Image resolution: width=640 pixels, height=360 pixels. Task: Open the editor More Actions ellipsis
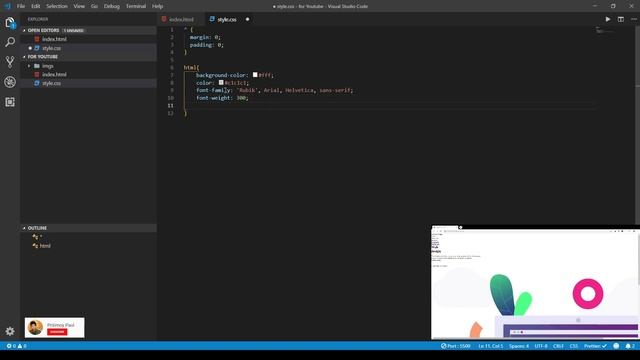pos(633,19)
